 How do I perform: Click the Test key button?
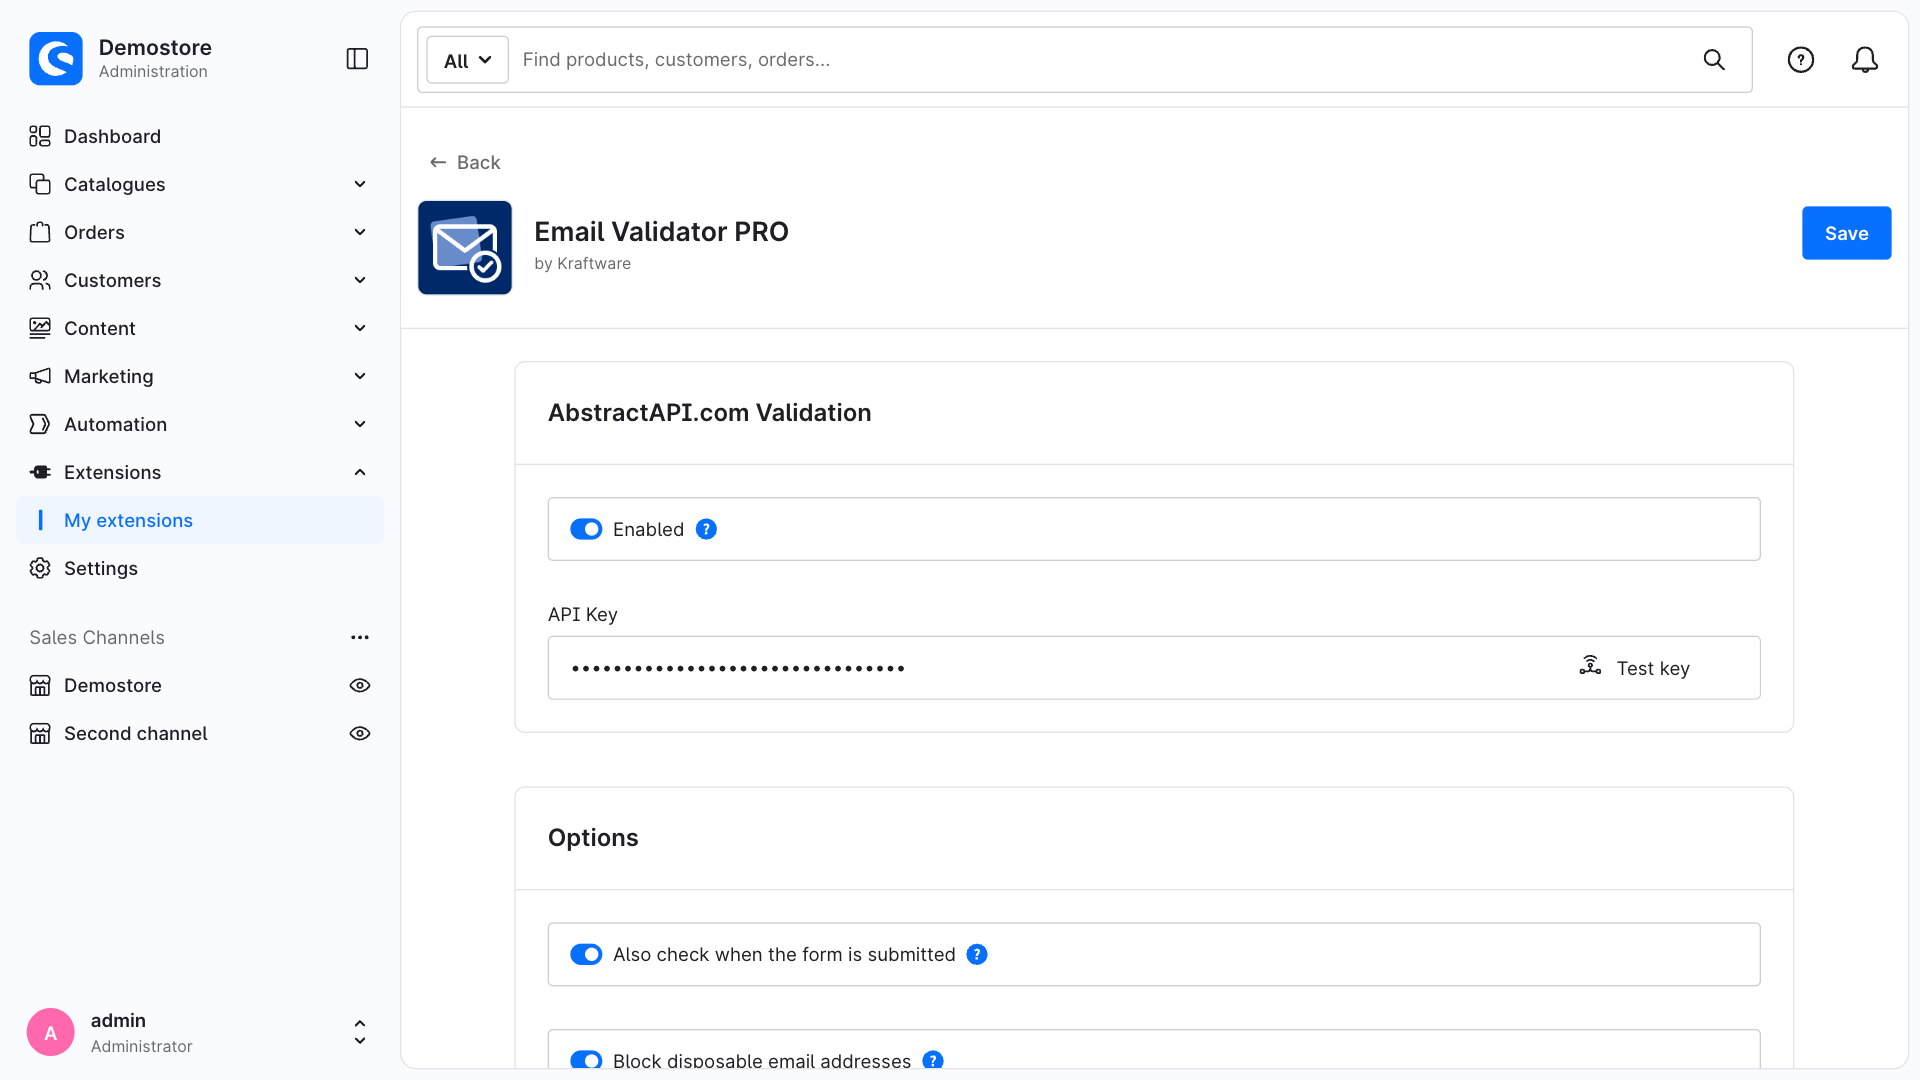click(1635, 668)
